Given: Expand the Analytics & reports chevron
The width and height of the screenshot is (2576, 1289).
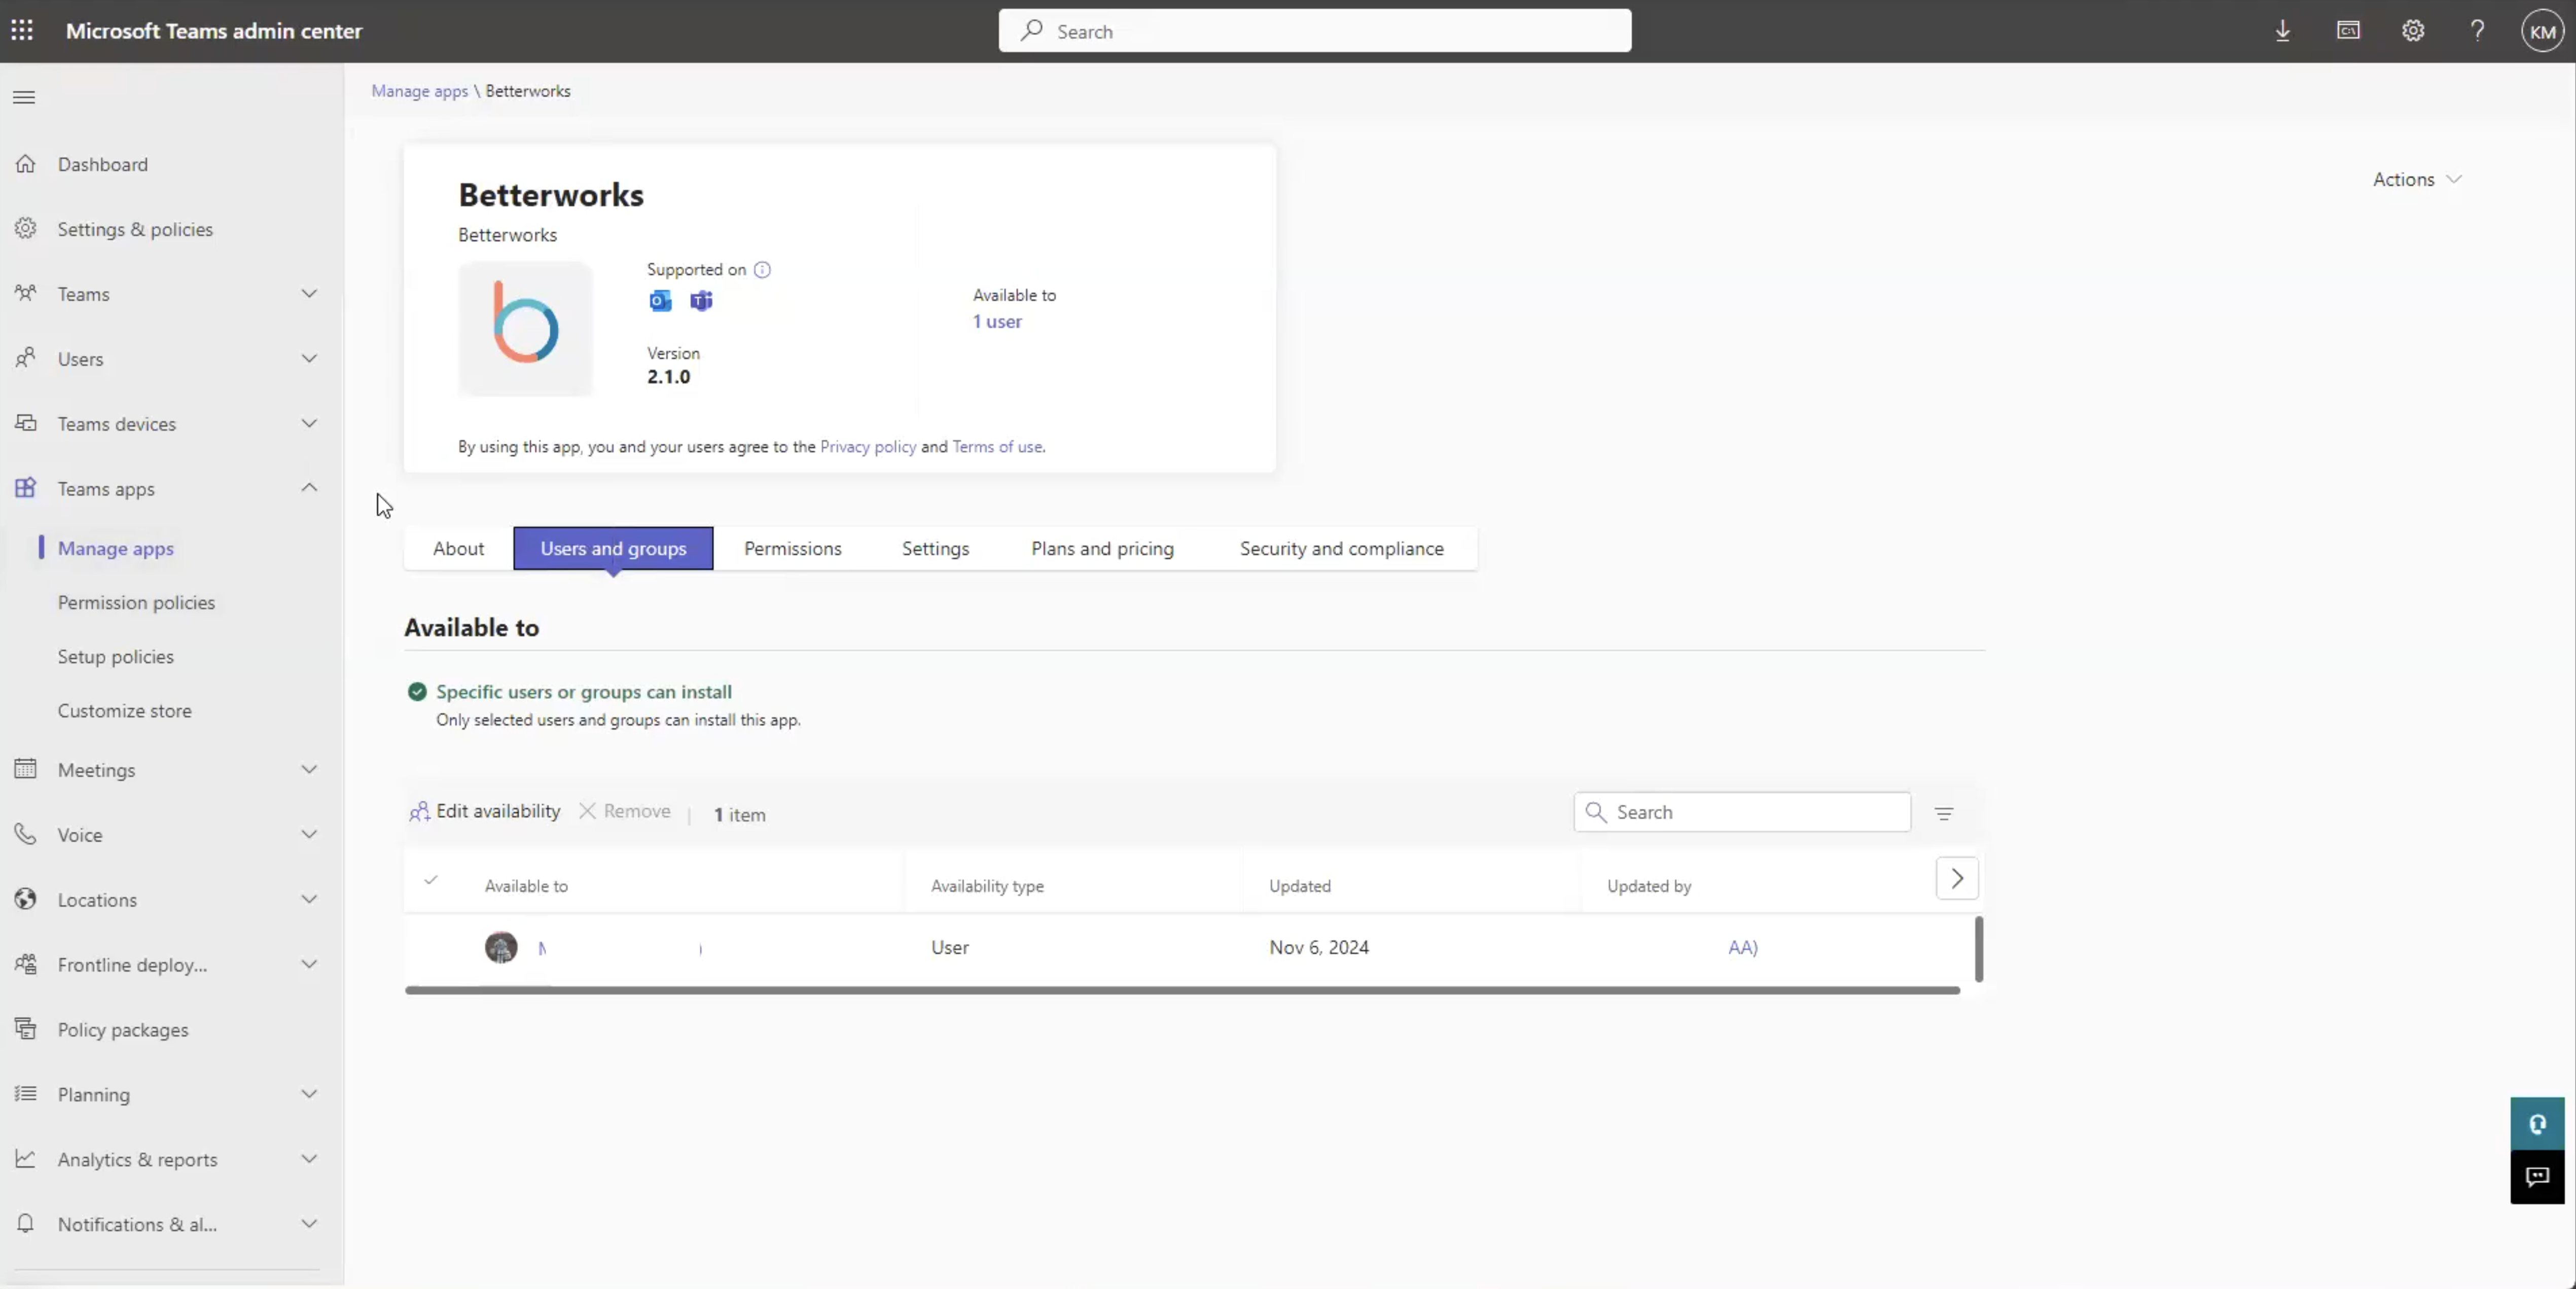Looking at the screenshot, I should (309, 1159).
